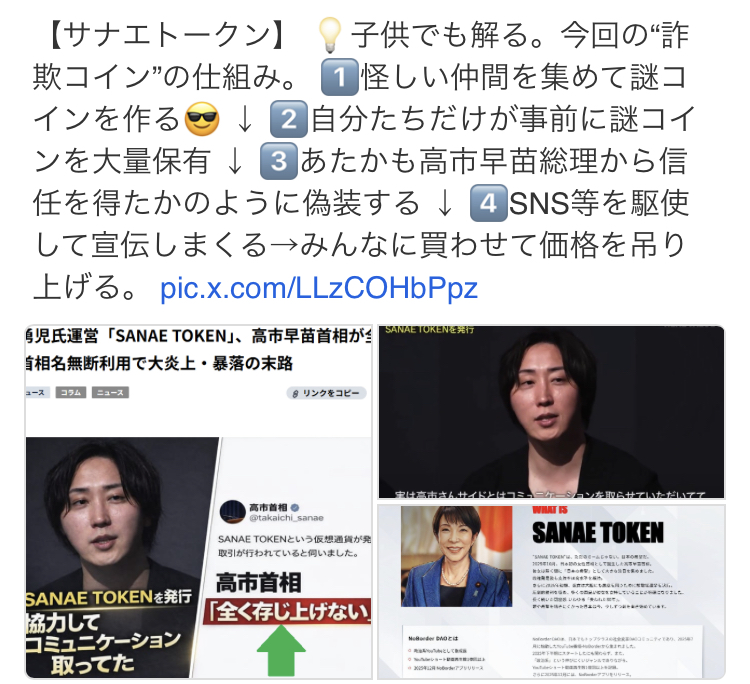Open the WHAT IS SANAE TOKEN image
This screenshot has height=684, width=750.
click(x=551, y=592)
